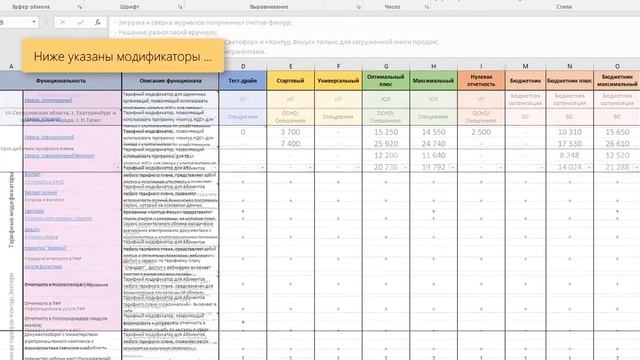
Task: Select the ЮЛ cell under Оптимальный плюс
Action: (386, 99)
